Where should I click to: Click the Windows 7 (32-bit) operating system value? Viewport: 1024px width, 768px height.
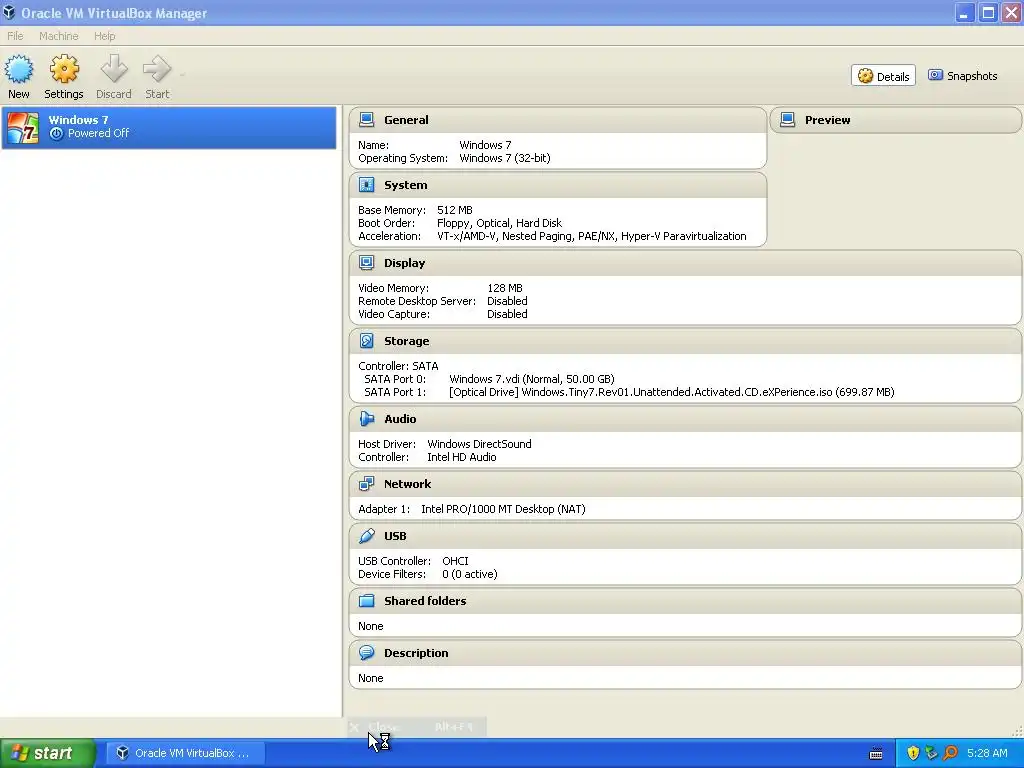[505, 158]
